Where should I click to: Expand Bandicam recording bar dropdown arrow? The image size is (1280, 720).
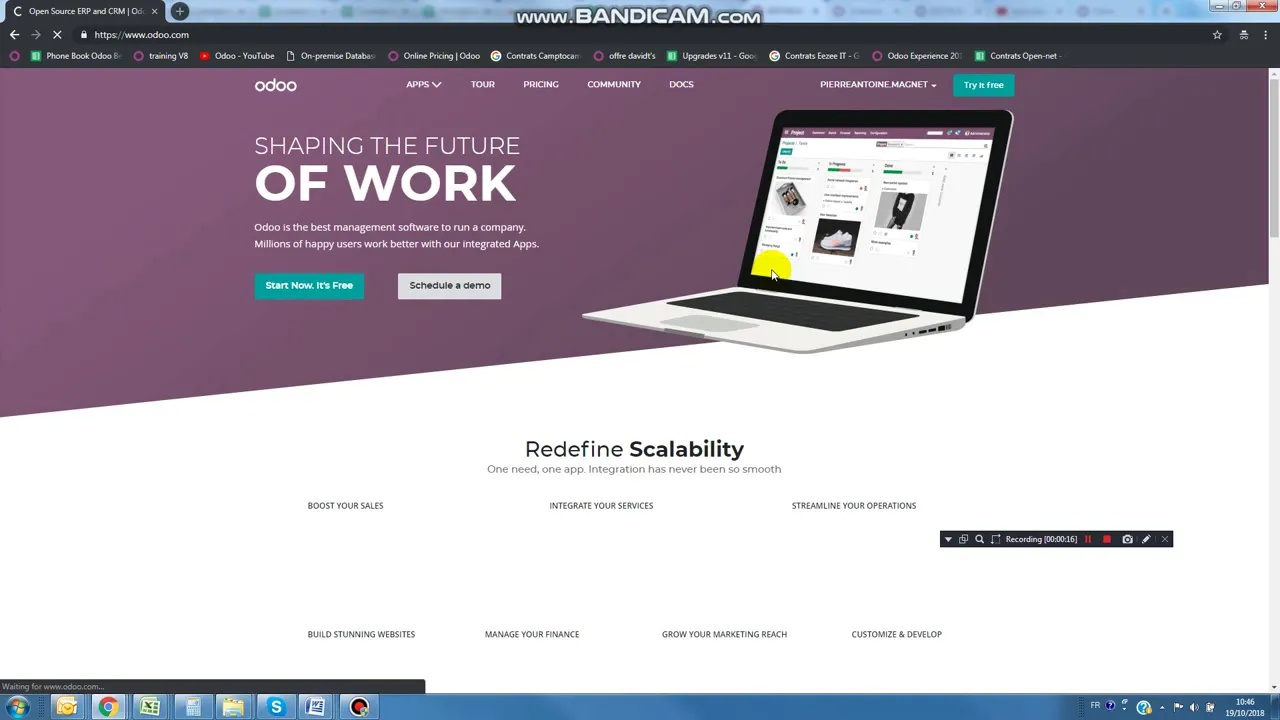tap(948, 539)
